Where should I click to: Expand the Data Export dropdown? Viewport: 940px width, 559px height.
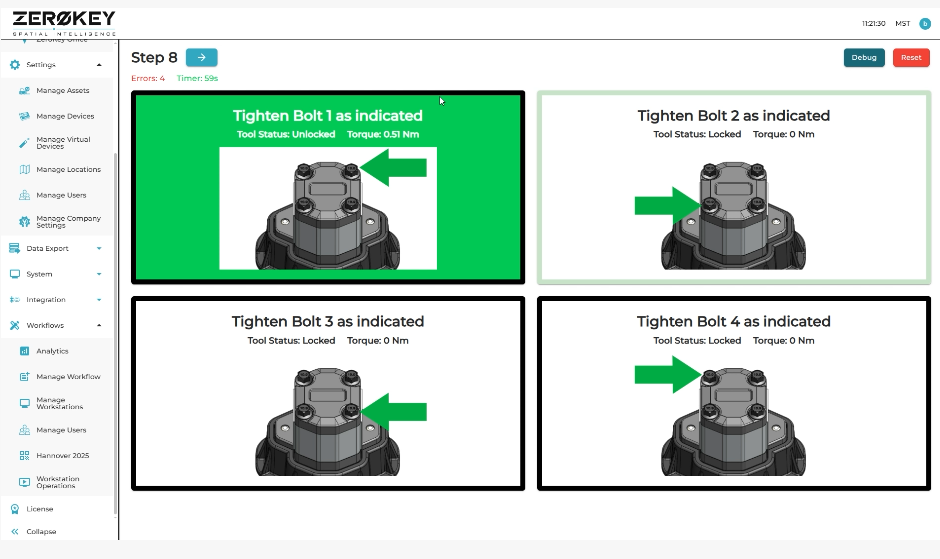(99, 248)
